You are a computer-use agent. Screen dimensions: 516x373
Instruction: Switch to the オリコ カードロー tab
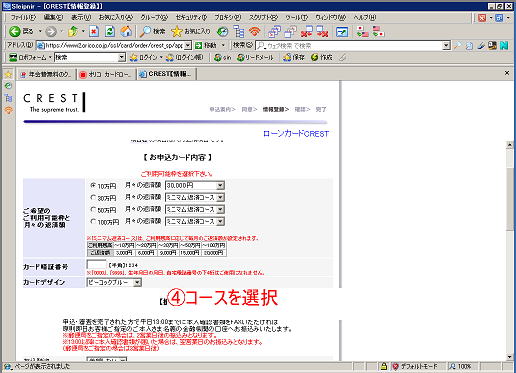107,74
